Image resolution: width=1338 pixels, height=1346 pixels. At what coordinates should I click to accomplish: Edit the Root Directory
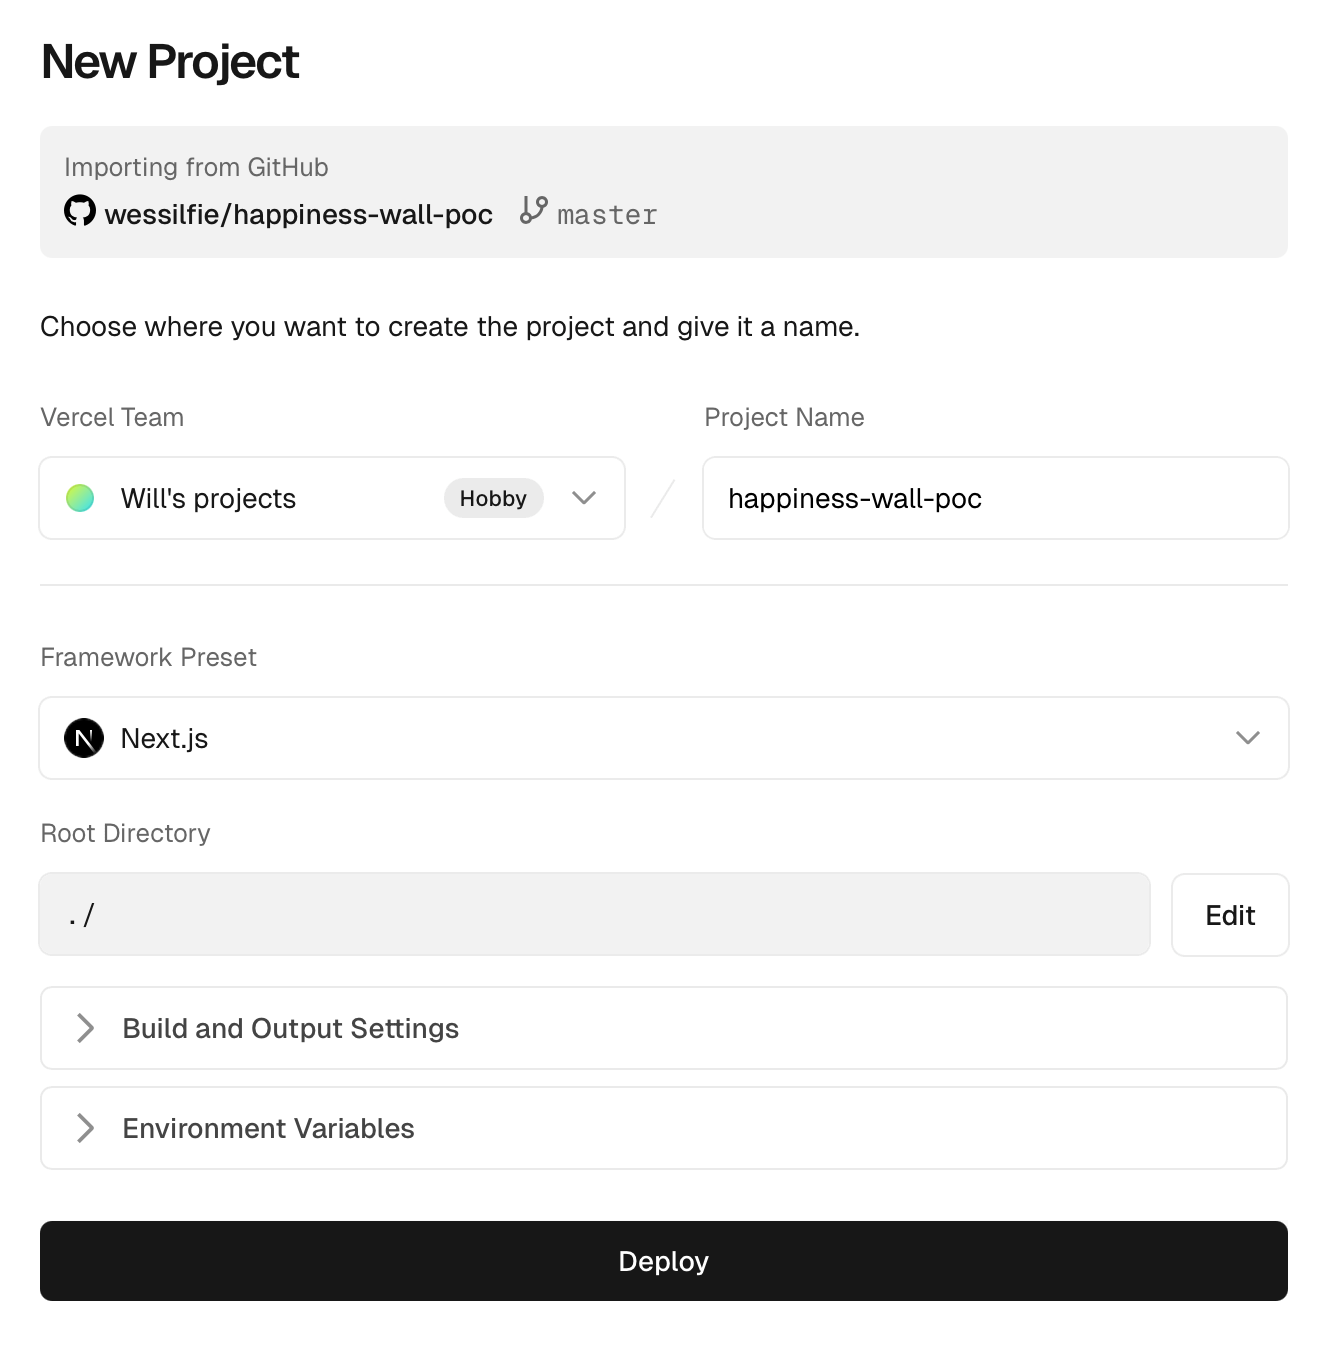[x=1230, y=915]
